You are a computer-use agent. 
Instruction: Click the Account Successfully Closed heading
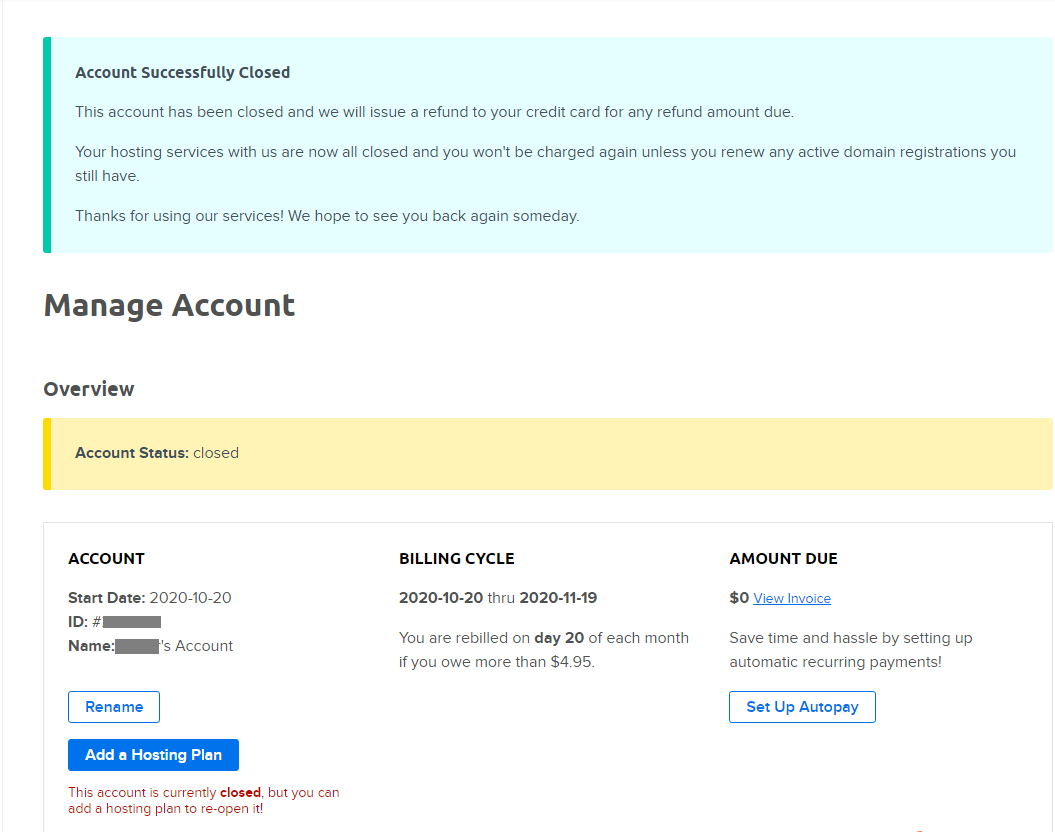(x=182, y=73)
